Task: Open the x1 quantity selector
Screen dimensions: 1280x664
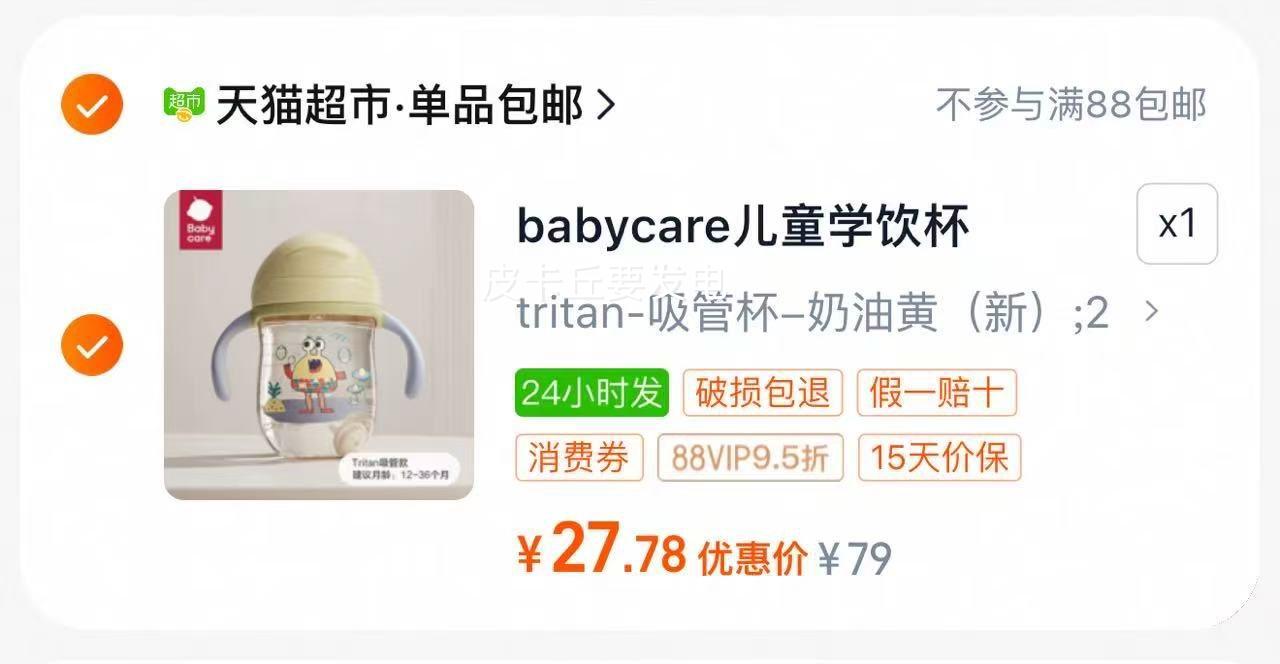Action: [1177, 224]
